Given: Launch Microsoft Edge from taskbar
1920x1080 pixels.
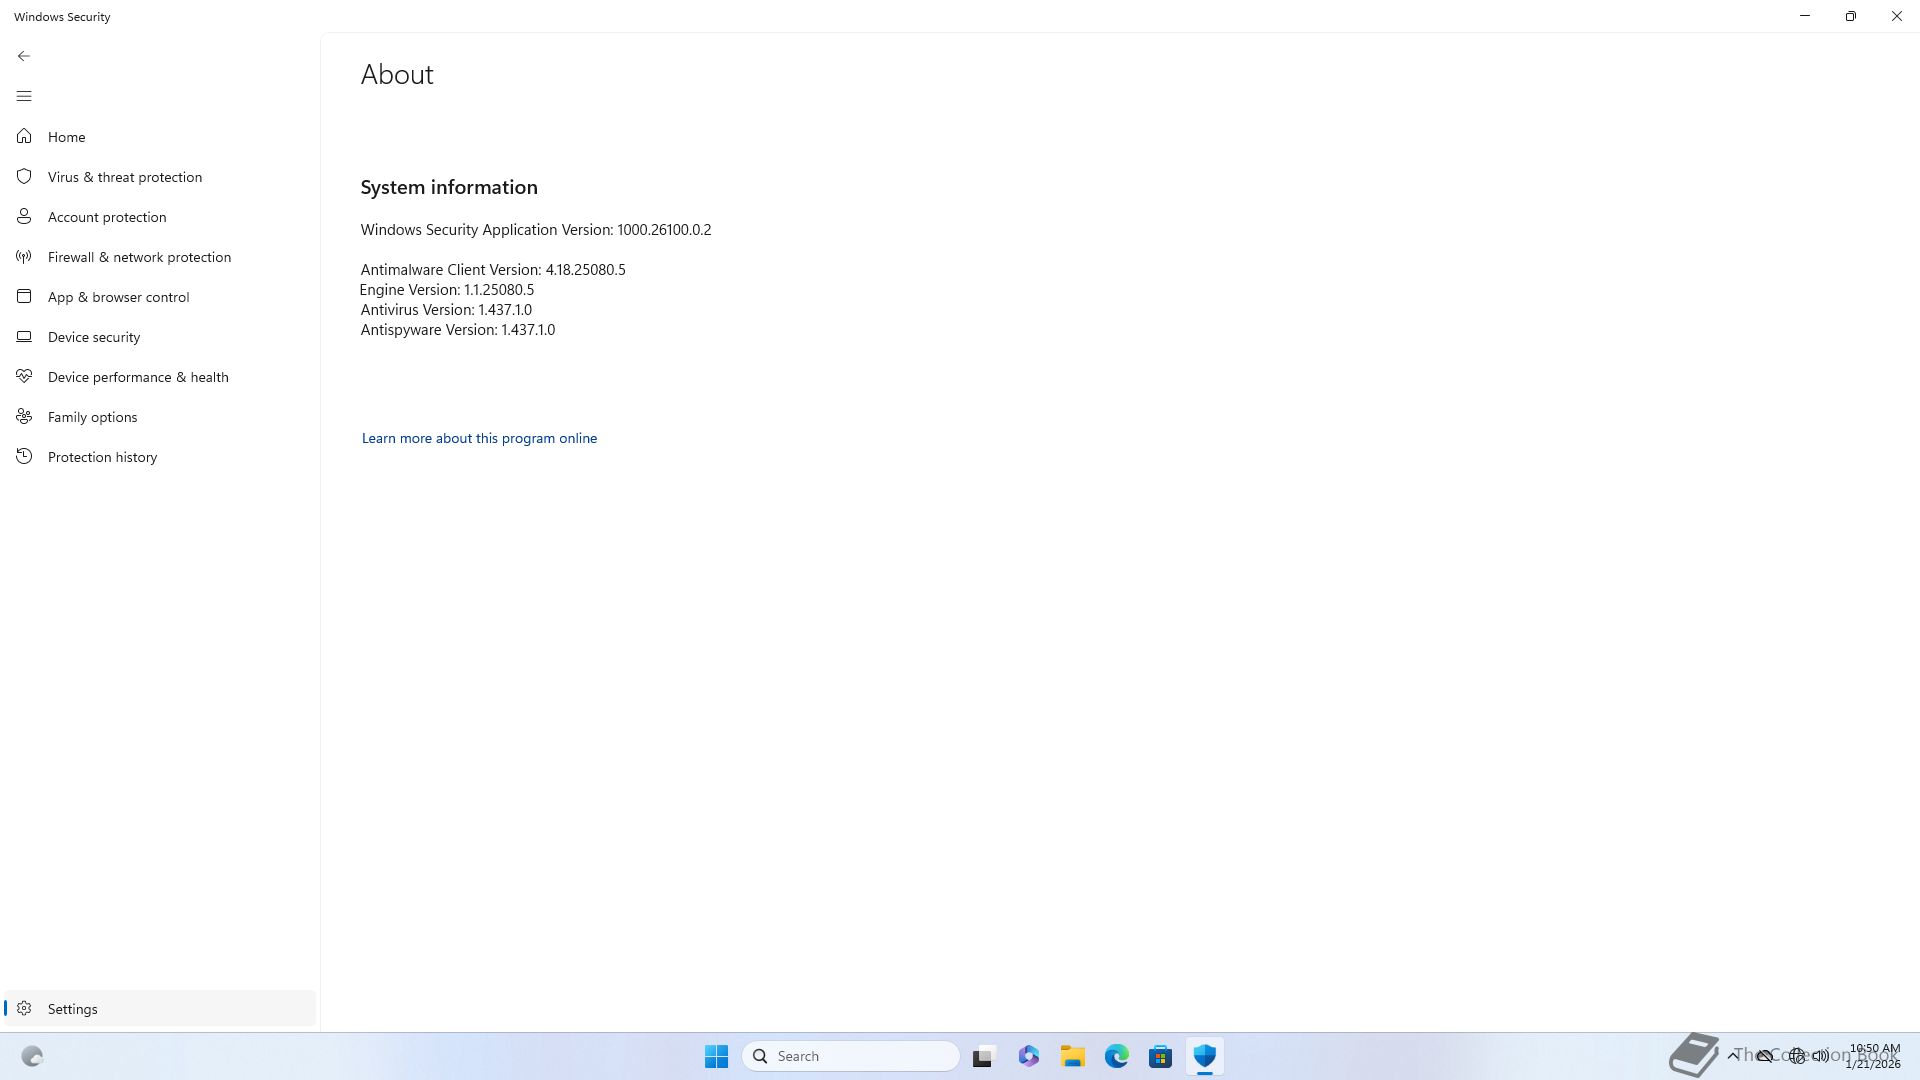Looking at the screenshot, I should 1117,1056.
